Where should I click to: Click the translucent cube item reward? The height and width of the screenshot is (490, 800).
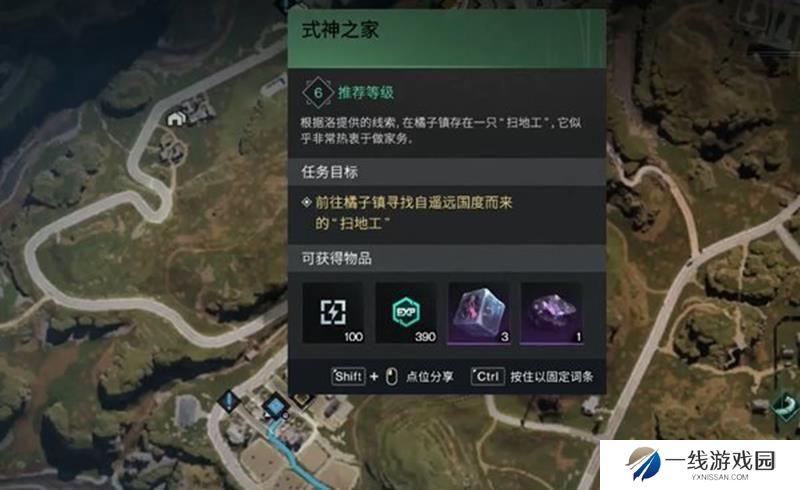tap(479, 313)
